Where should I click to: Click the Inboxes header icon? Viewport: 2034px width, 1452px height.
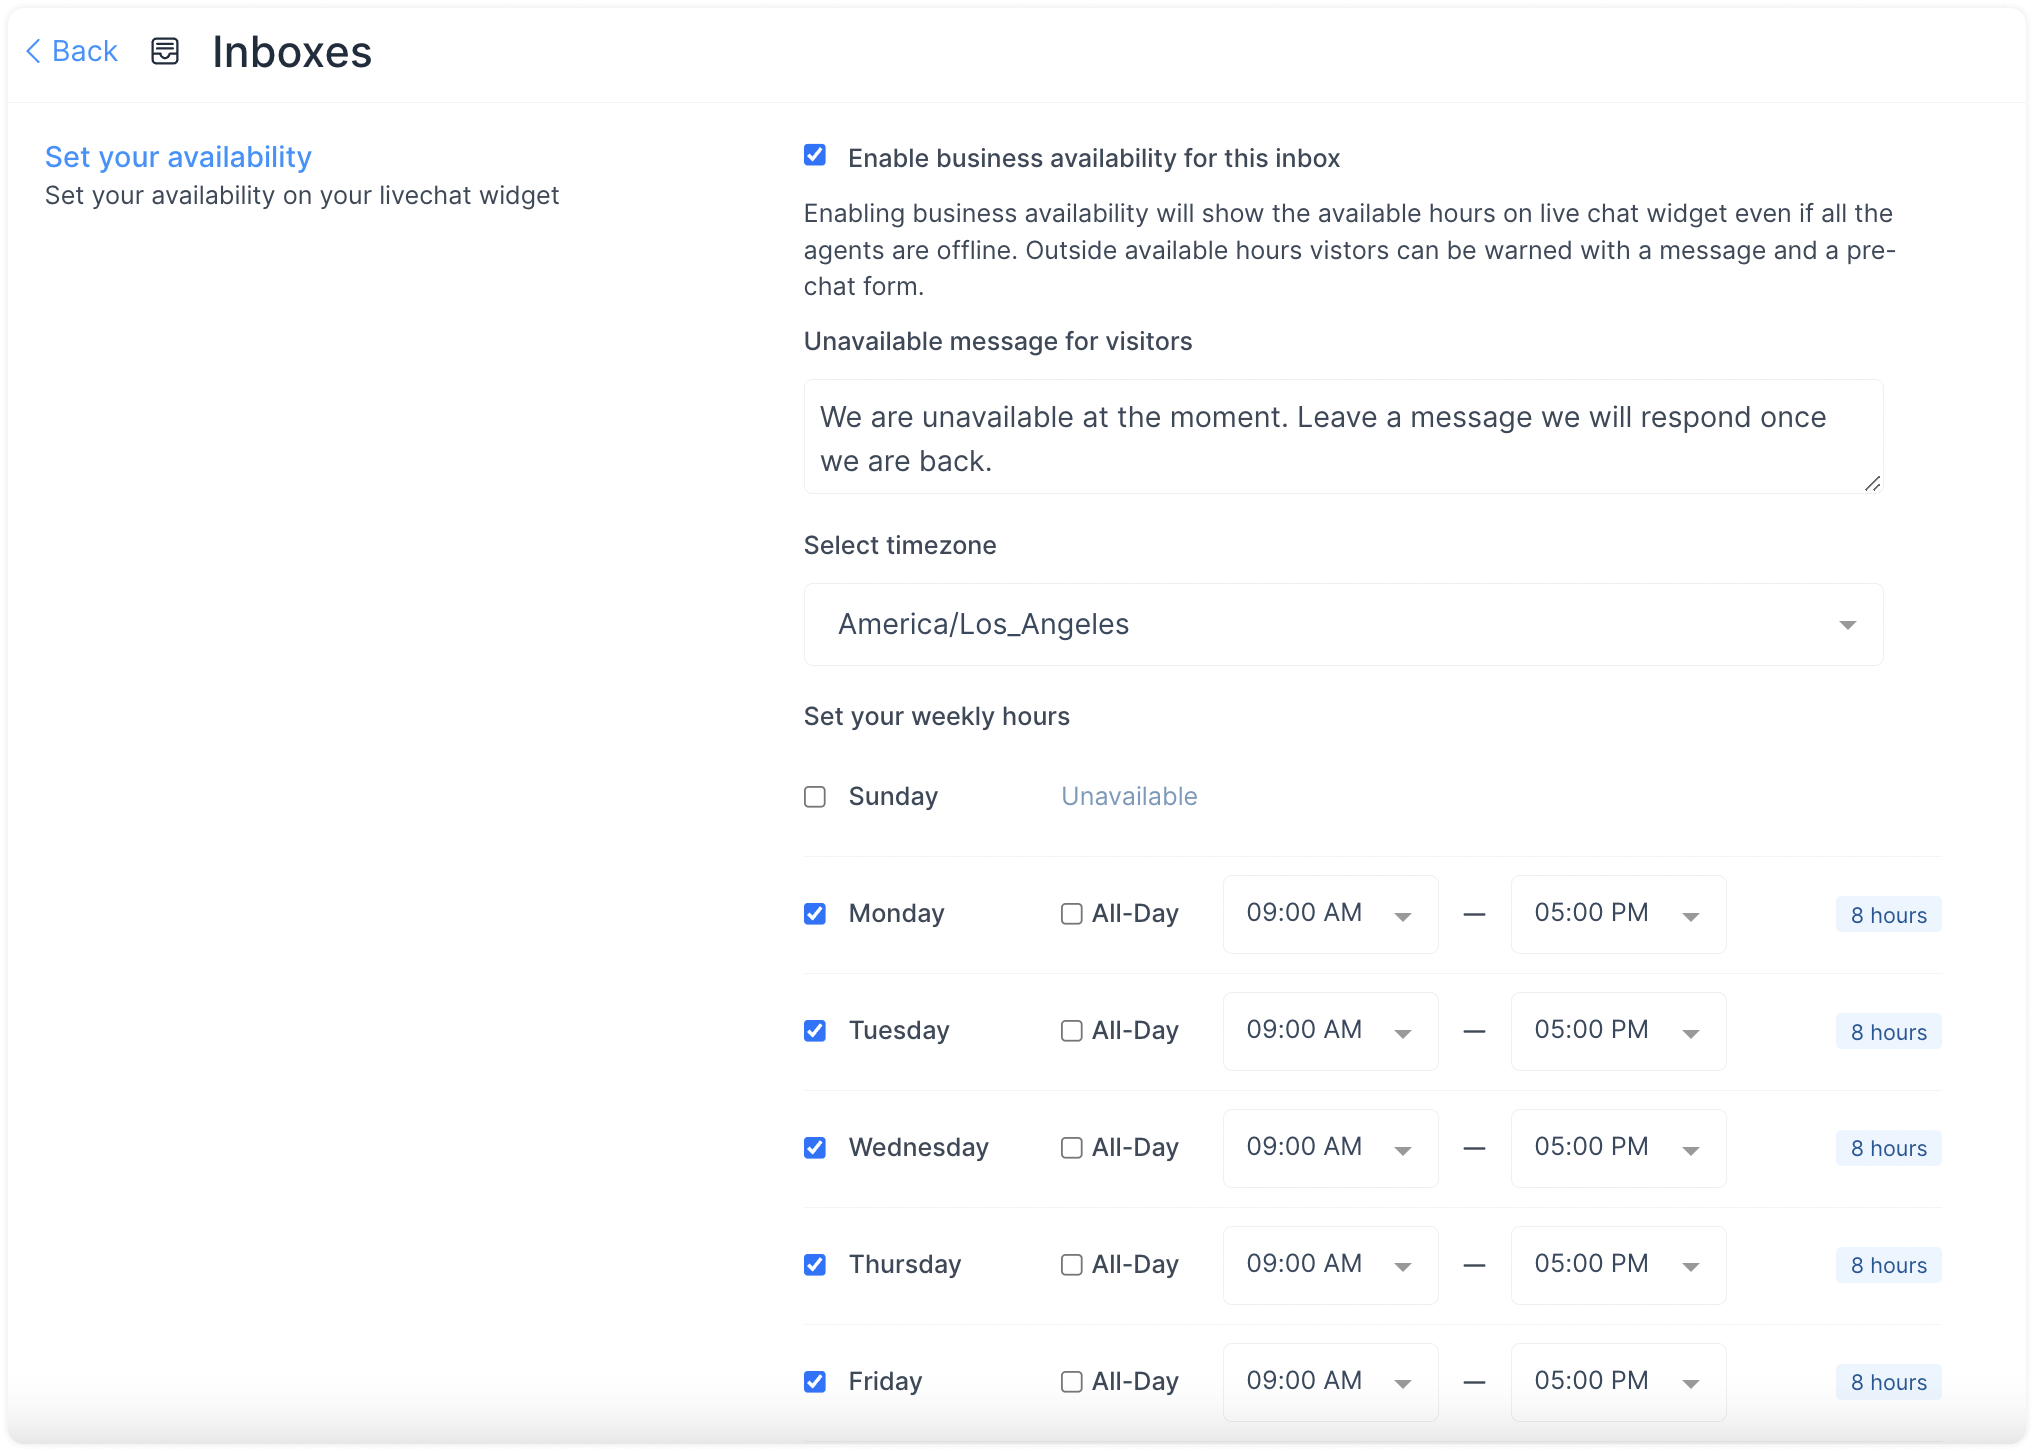(x=165, y=51)
